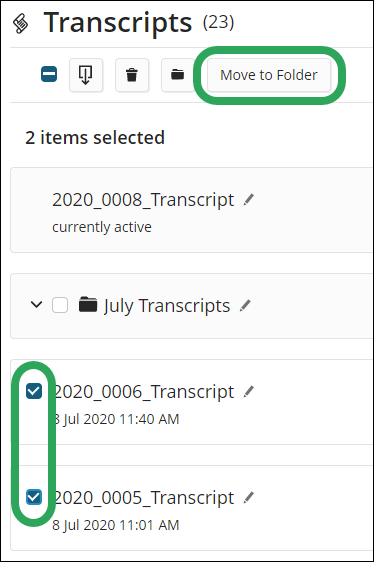Click the Transcripts page title
Image resolution: width=374 pixels, height=562 pixels.
[118, 22]
